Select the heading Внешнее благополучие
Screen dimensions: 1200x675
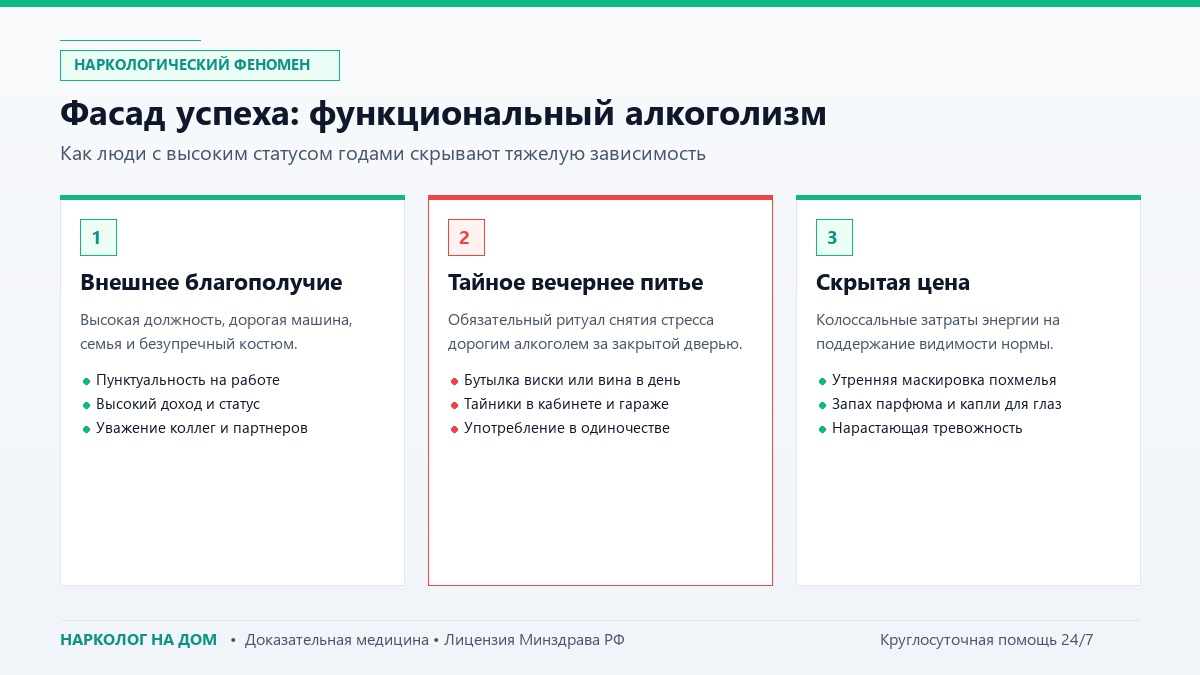click(211, 283)
